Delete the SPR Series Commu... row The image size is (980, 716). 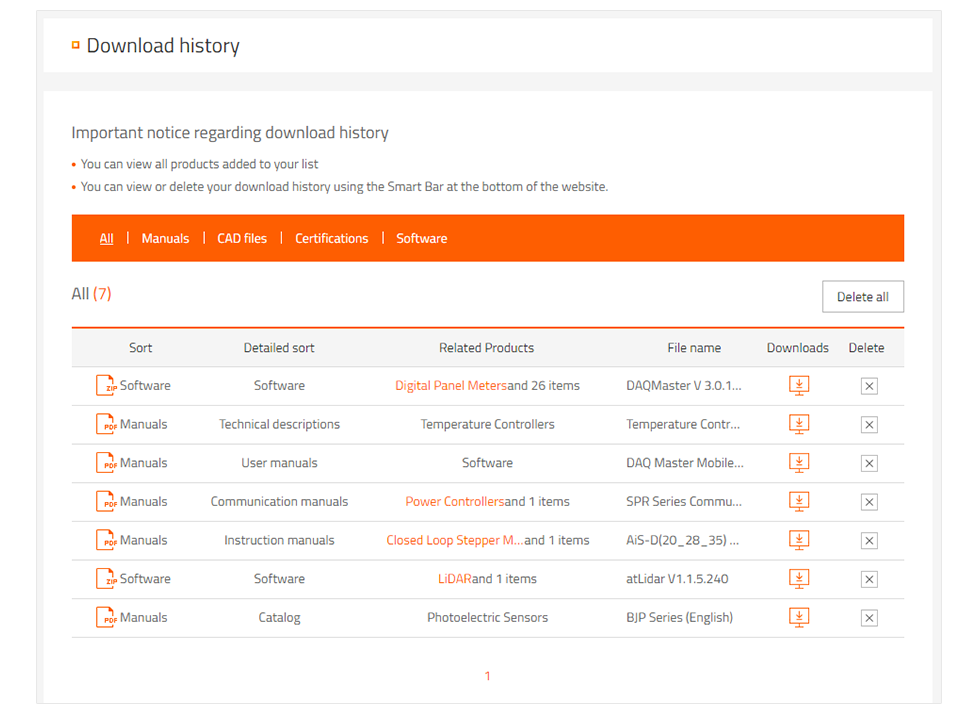click(869, 502)
